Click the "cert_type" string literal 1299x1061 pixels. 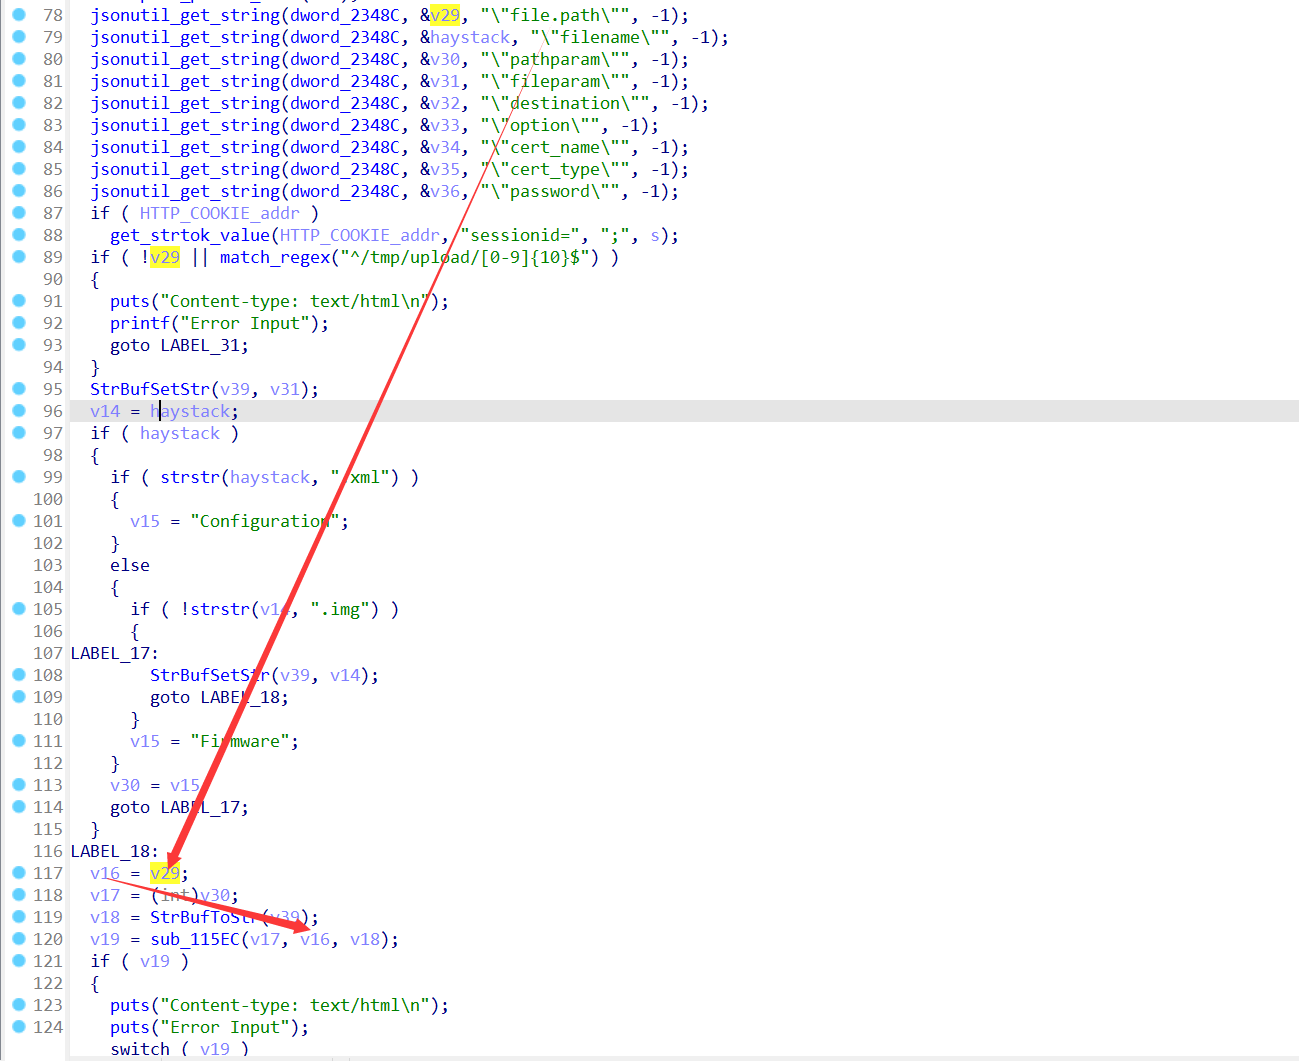556,170
